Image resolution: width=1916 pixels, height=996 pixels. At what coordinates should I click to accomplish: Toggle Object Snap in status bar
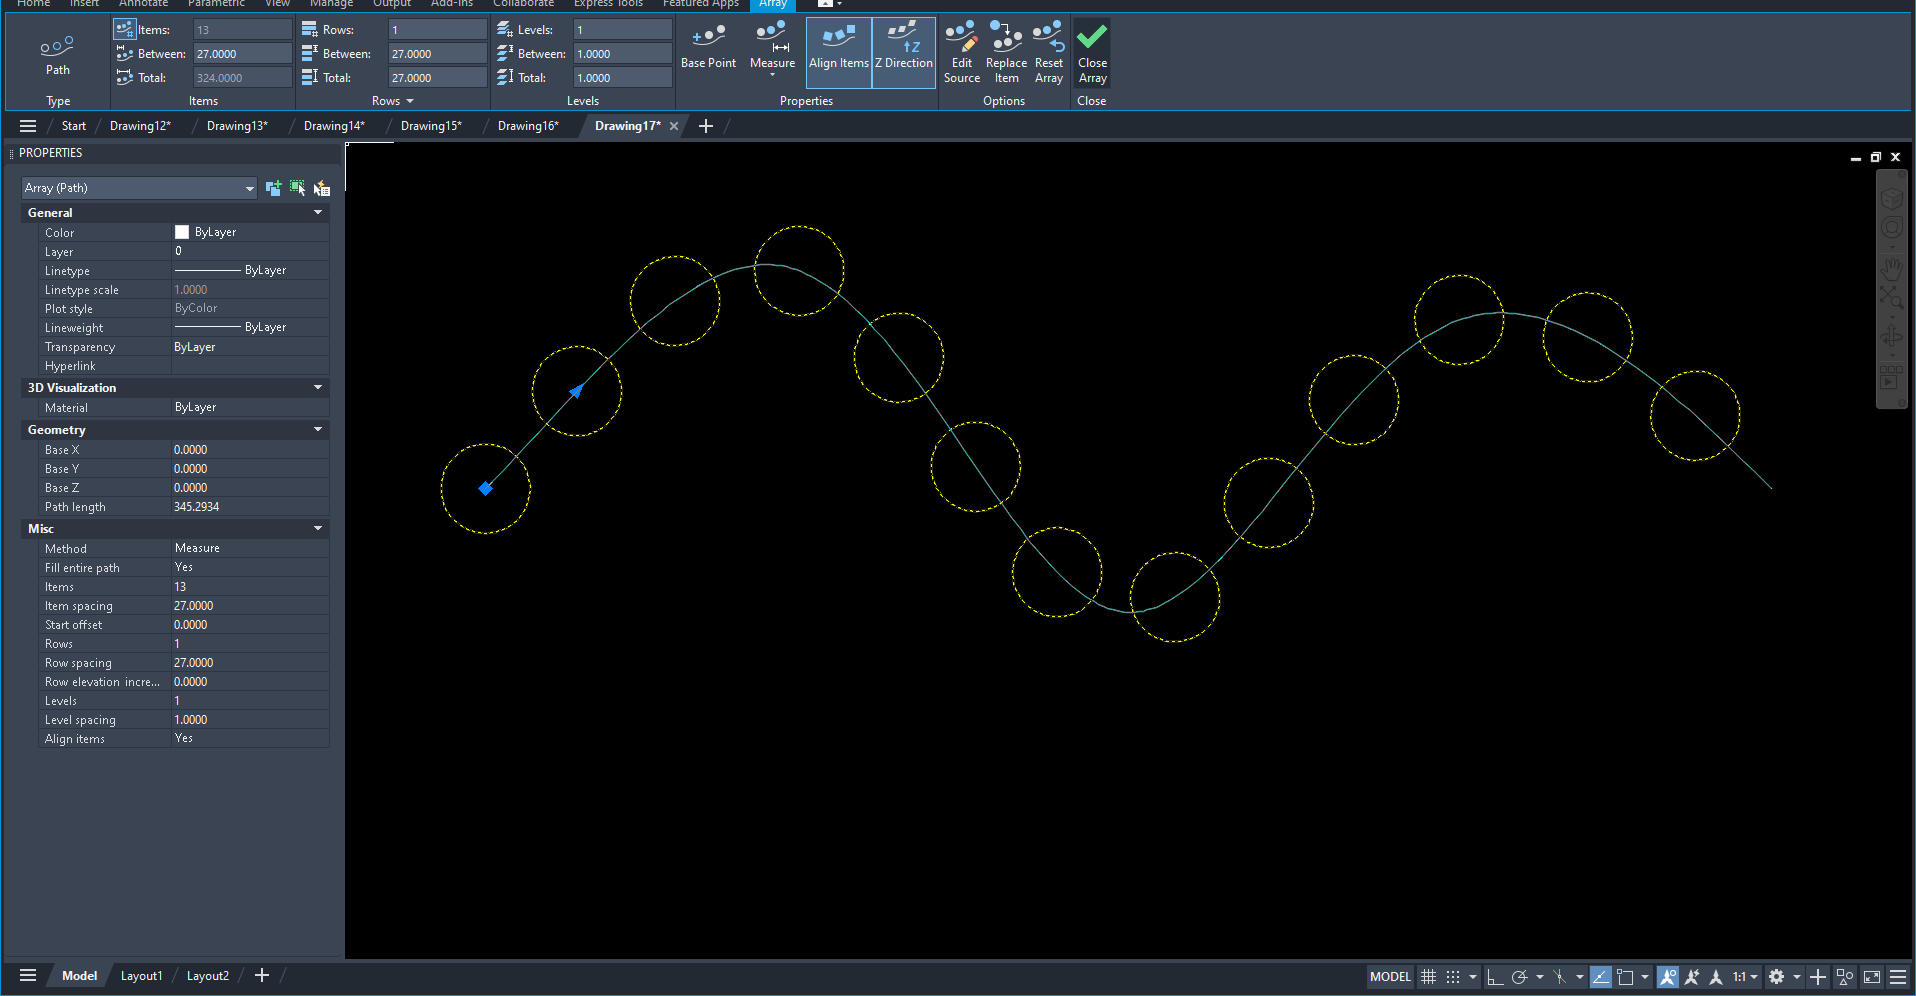[1625, 977]
